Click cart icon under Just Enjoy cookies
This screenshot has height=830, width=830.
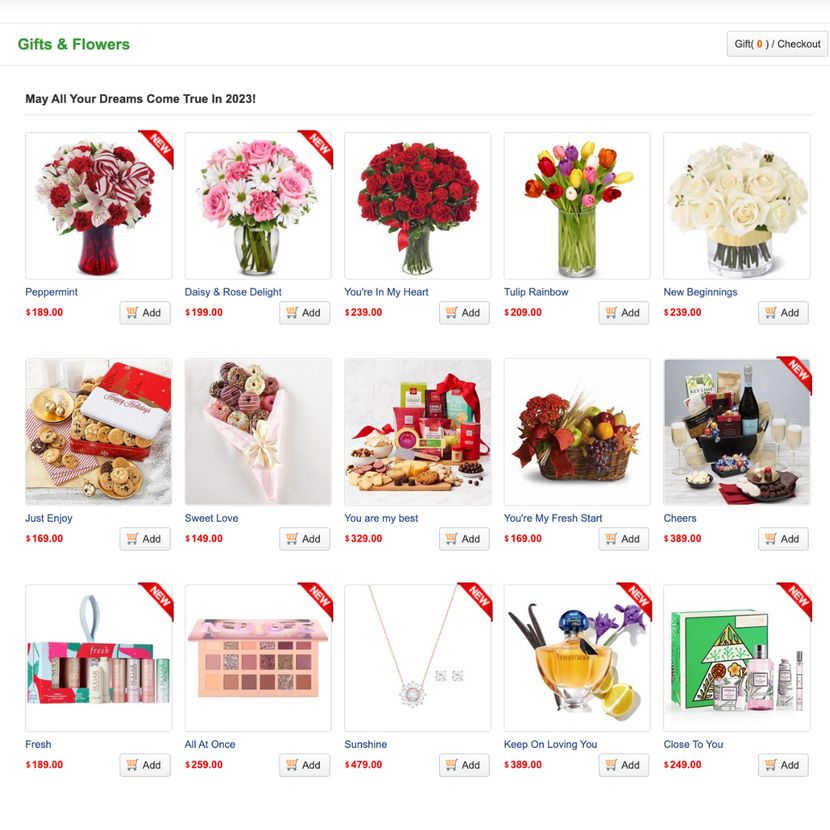[132, 538]
